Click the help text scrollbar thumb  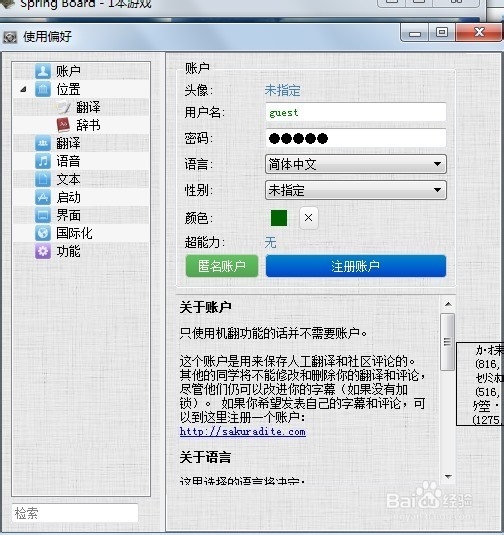[447, 342]
